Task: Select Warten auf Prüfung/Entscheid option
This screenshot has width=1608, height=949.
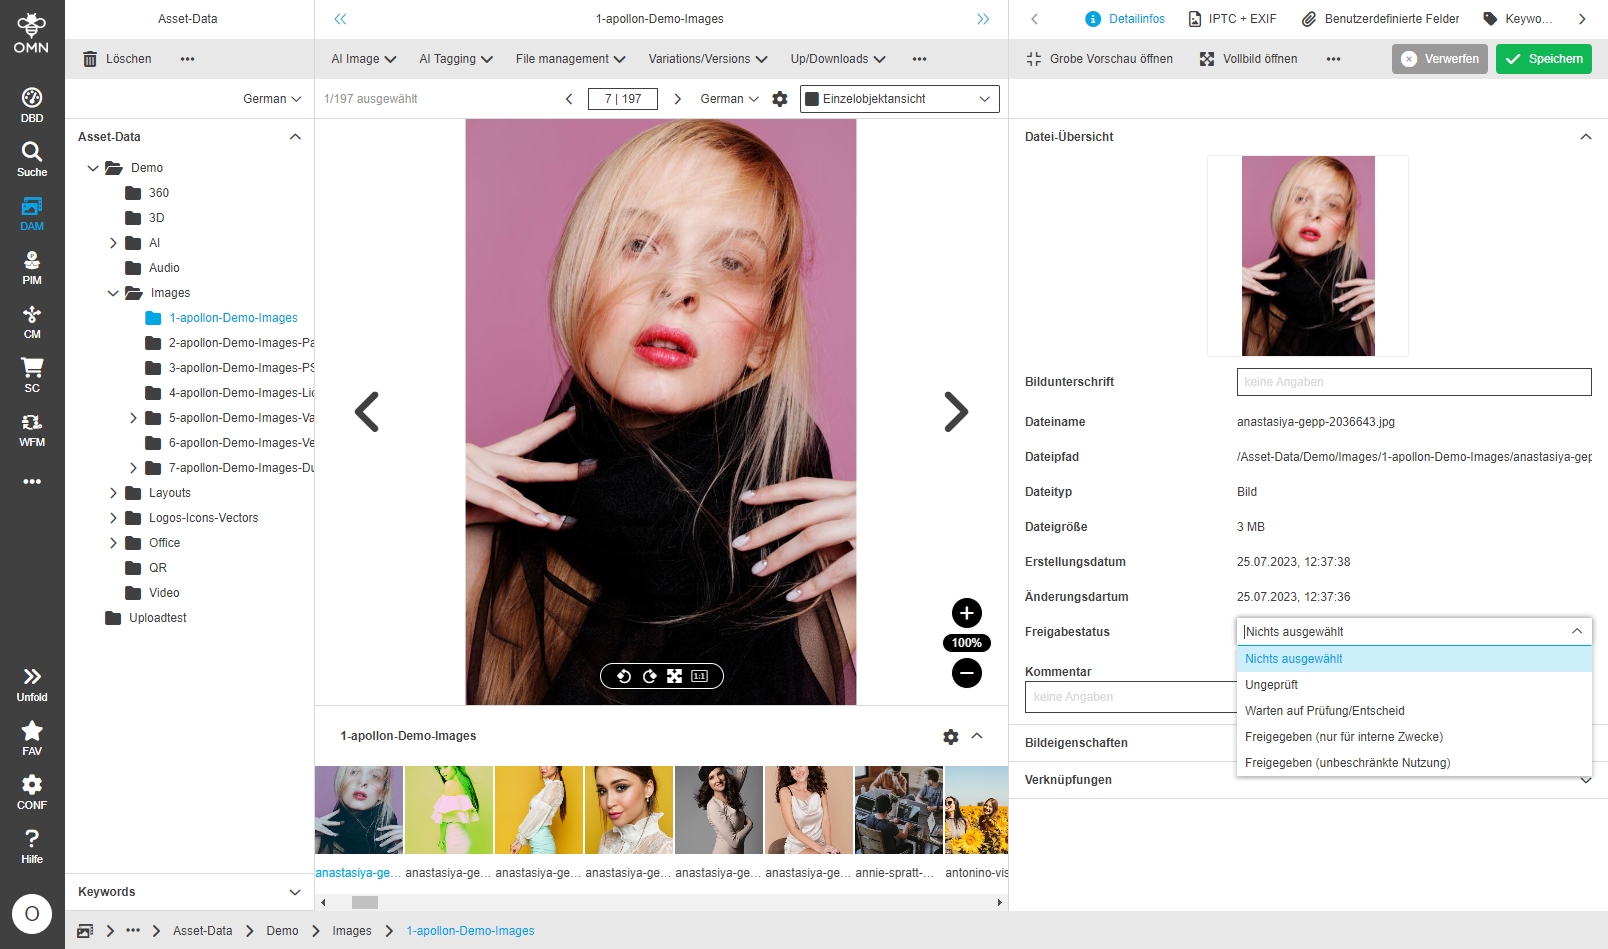Action: 1414,711
